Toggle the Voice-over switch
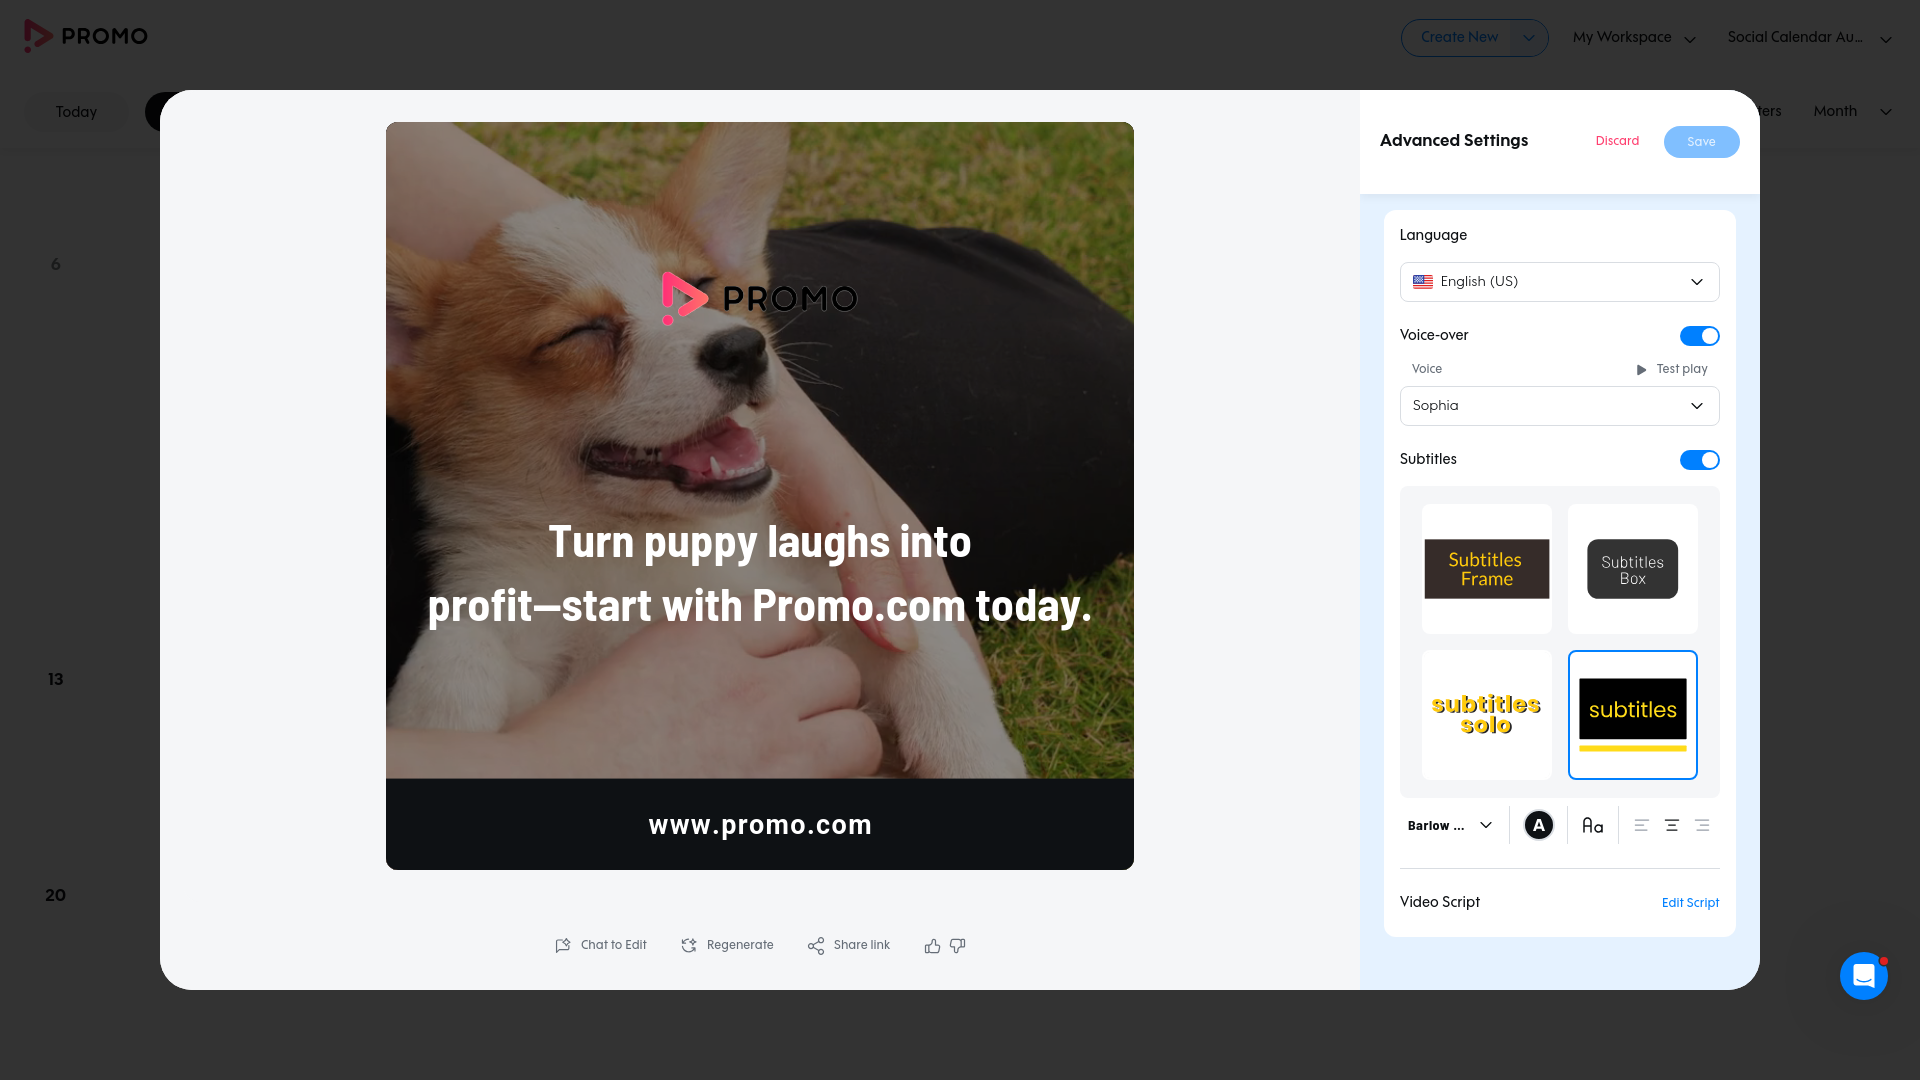 1699,336
